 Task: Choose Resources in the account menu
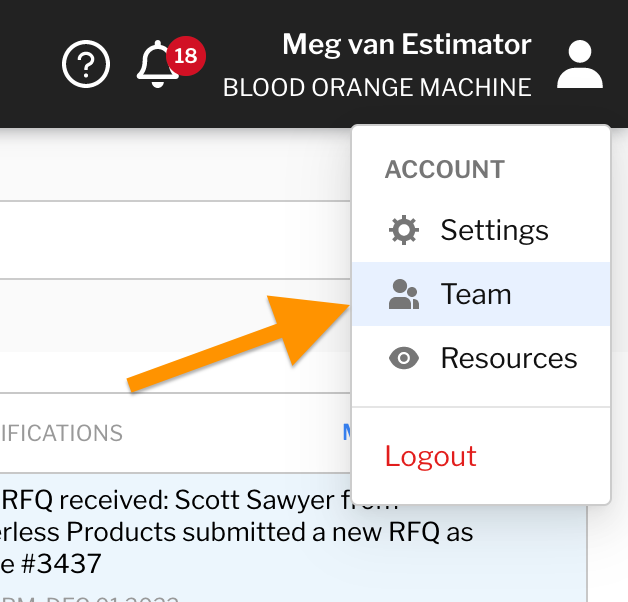pyautogui.click(x=508, y=358)
